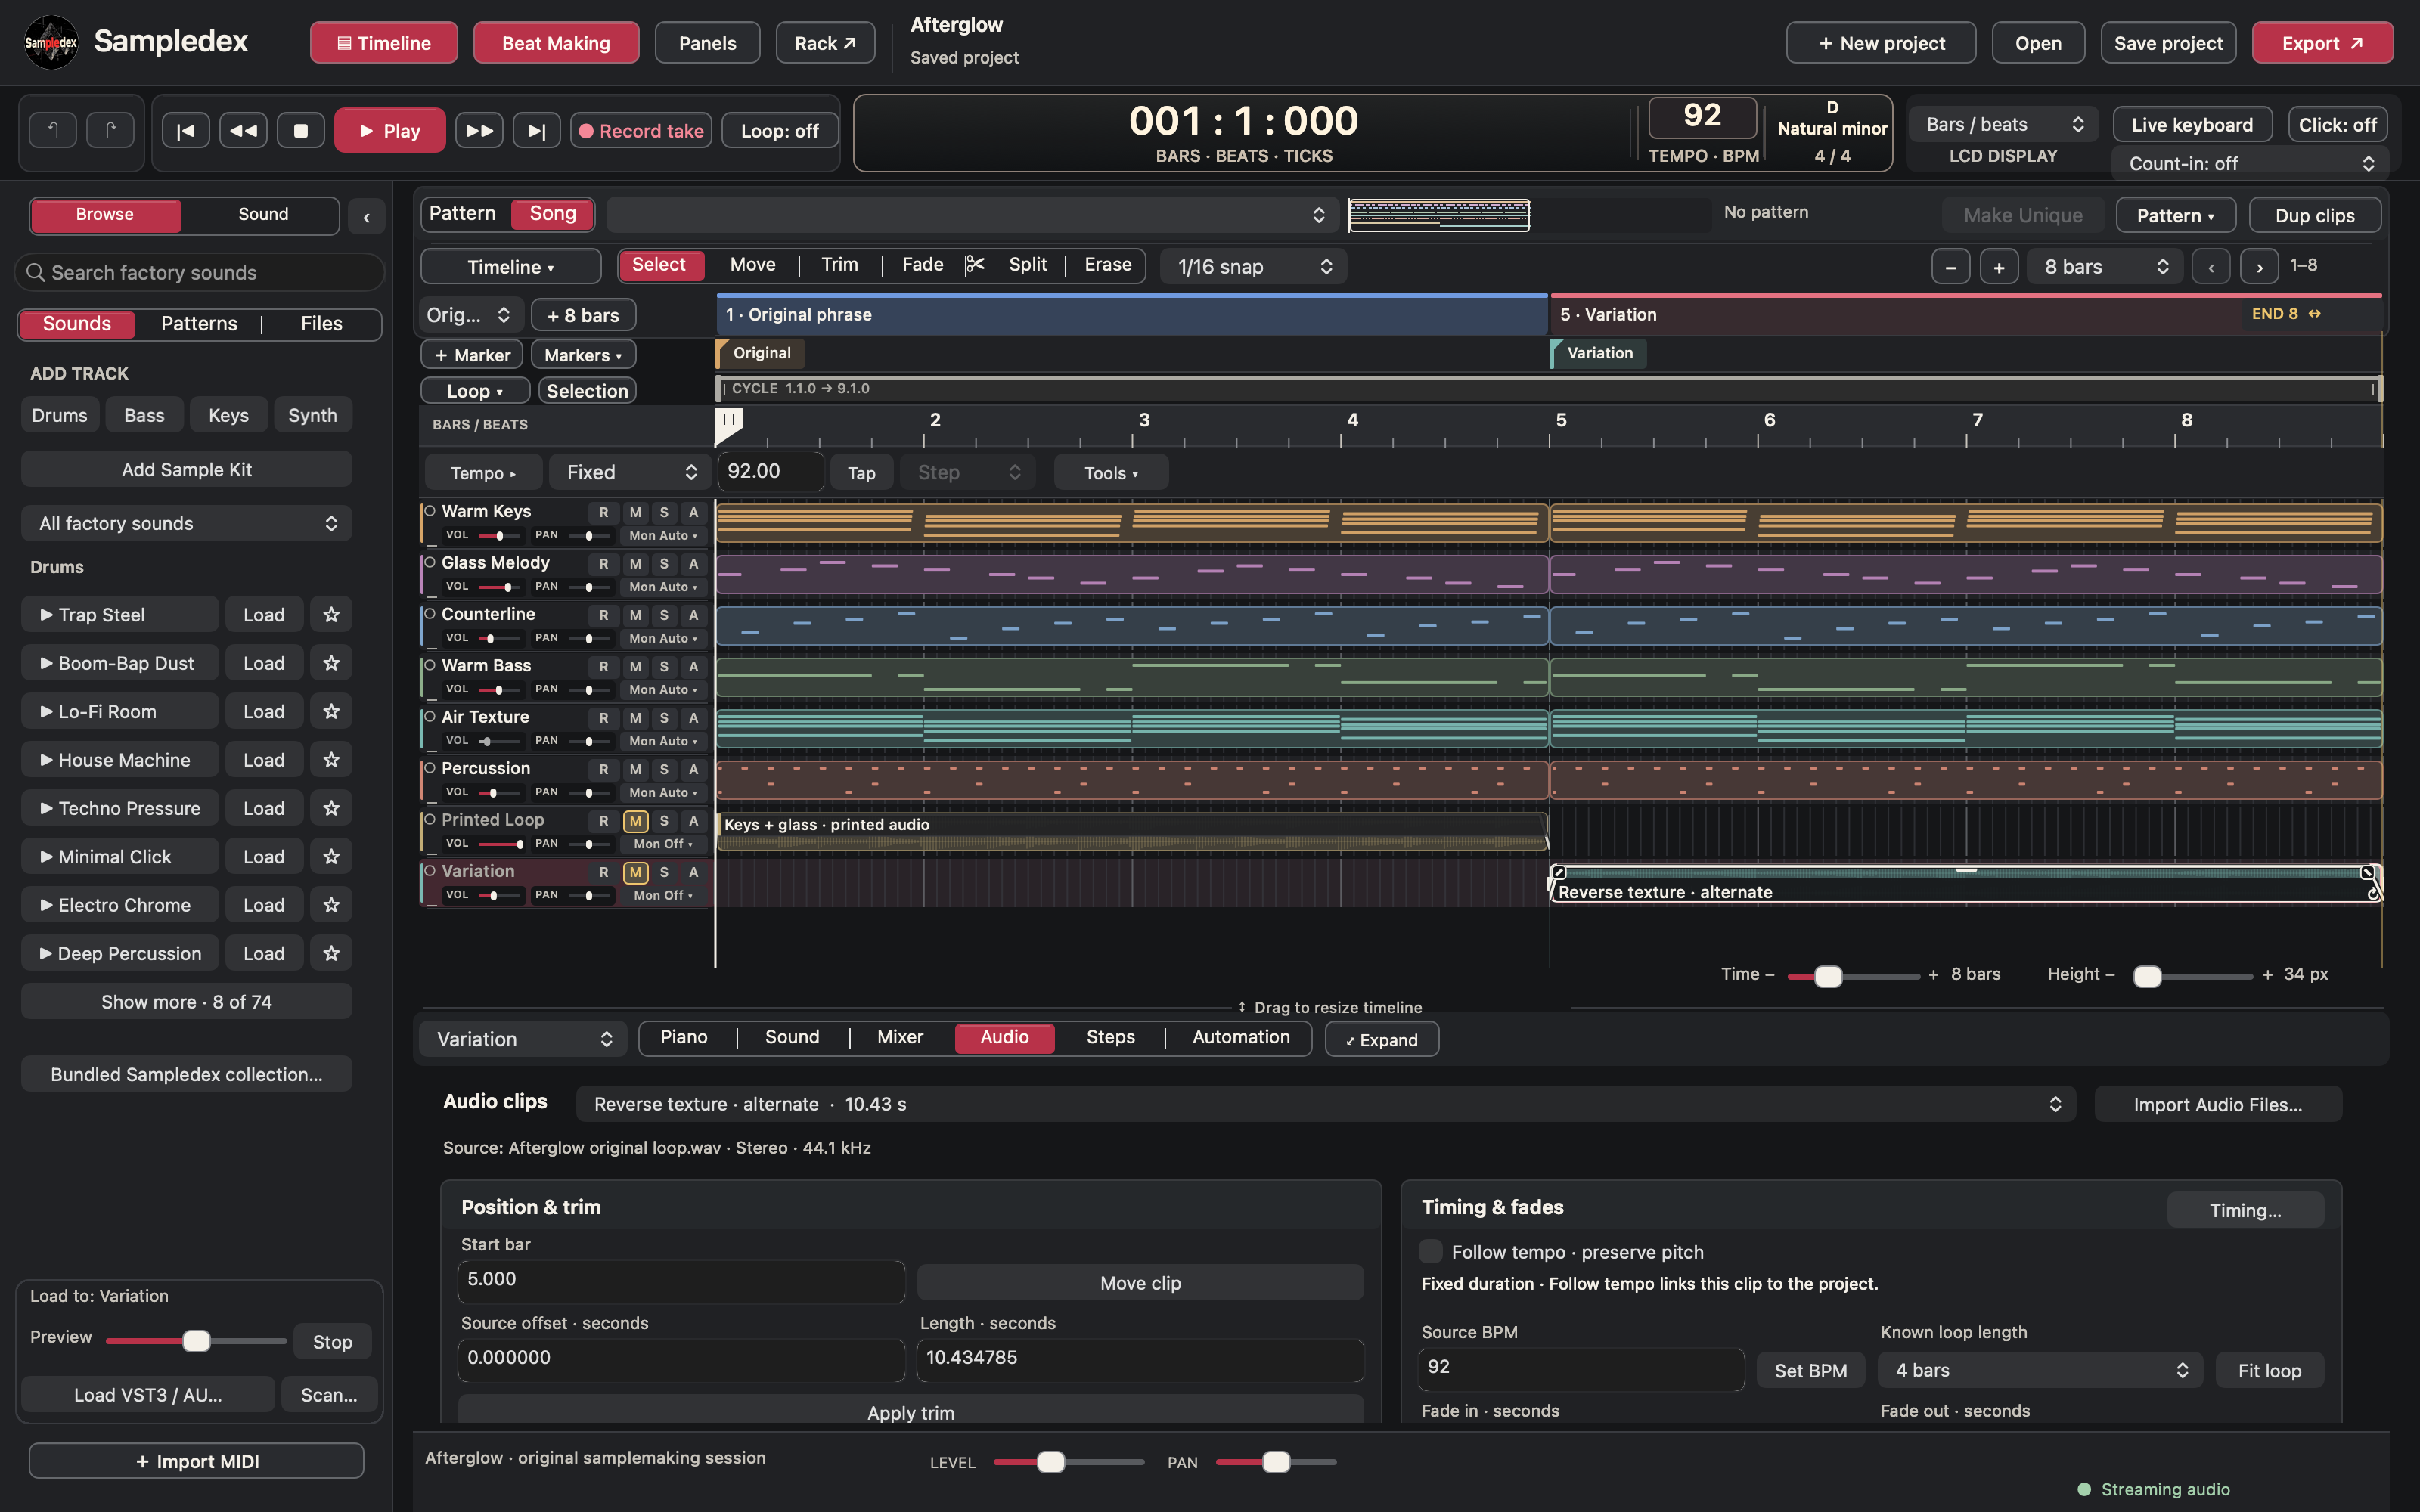Solo the Glass Melody track

tap(664, 564)
